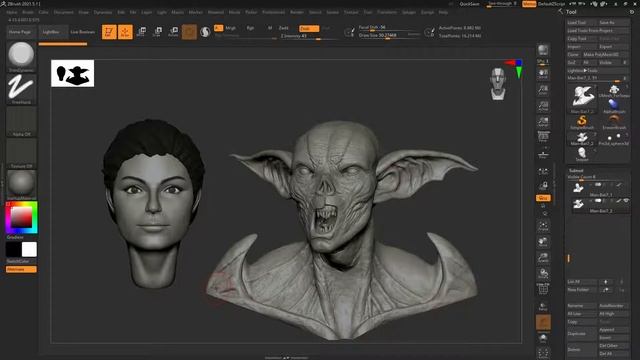Toggle the M material channel
This screenshot has width=640, height=360.
[270, 28]
